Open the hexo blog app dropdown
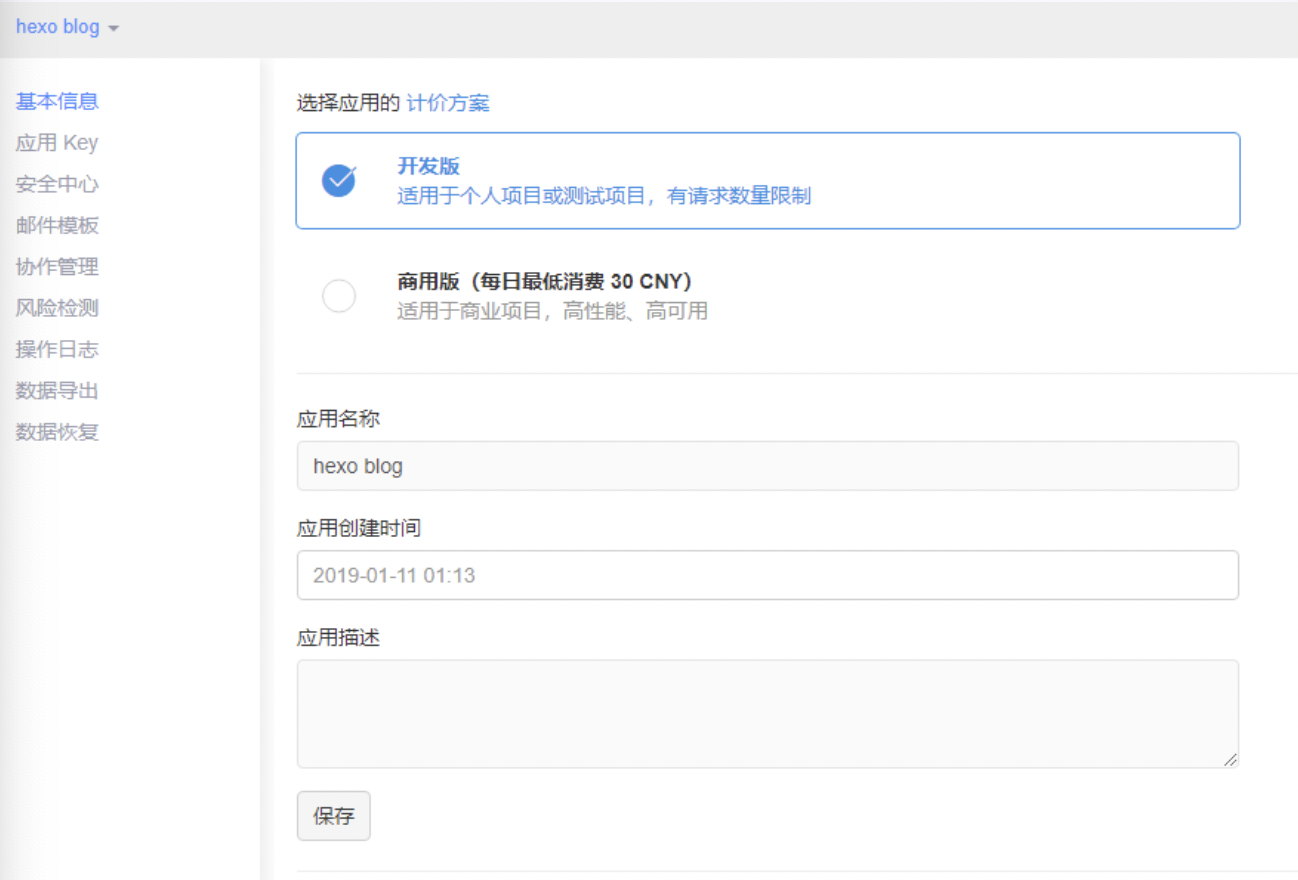The height and width of the screenshot is (880, 1298). click(67, 27)
